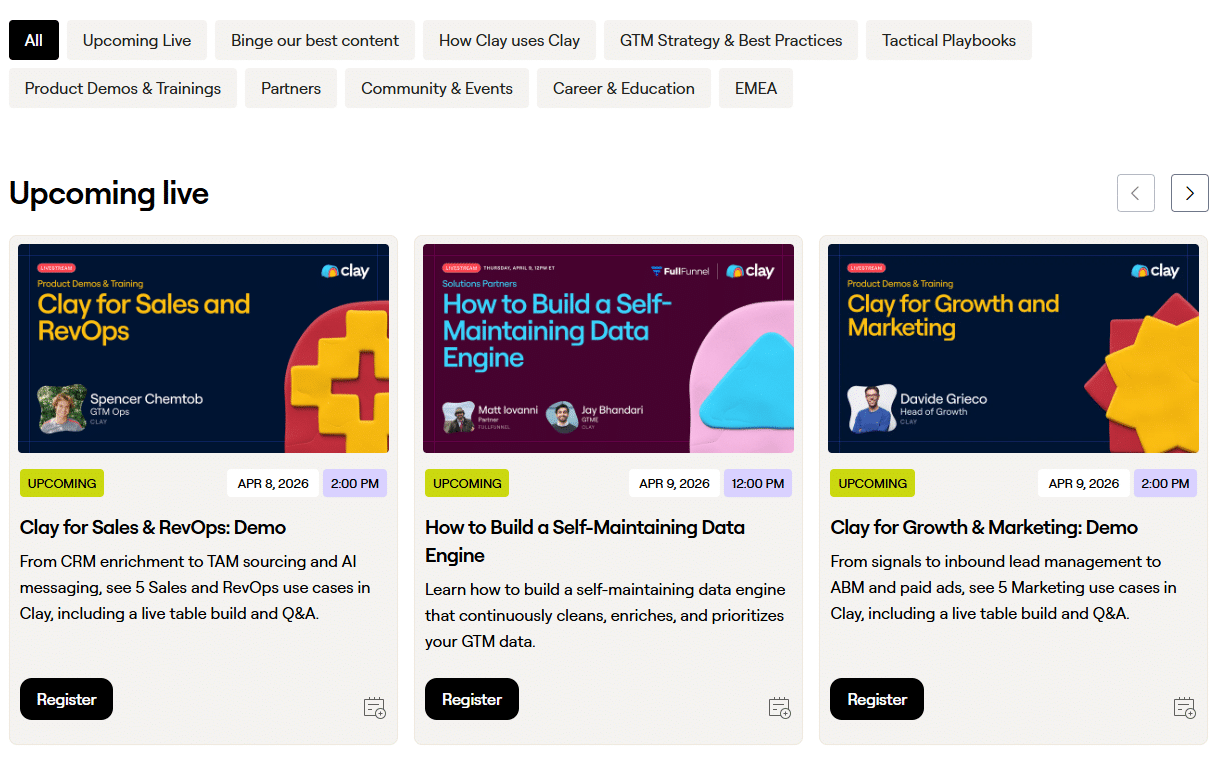Click the Sales and RevOps webinar thumbnail
The height and width of the screenshot is (775, 1220).
pos(203,348)
